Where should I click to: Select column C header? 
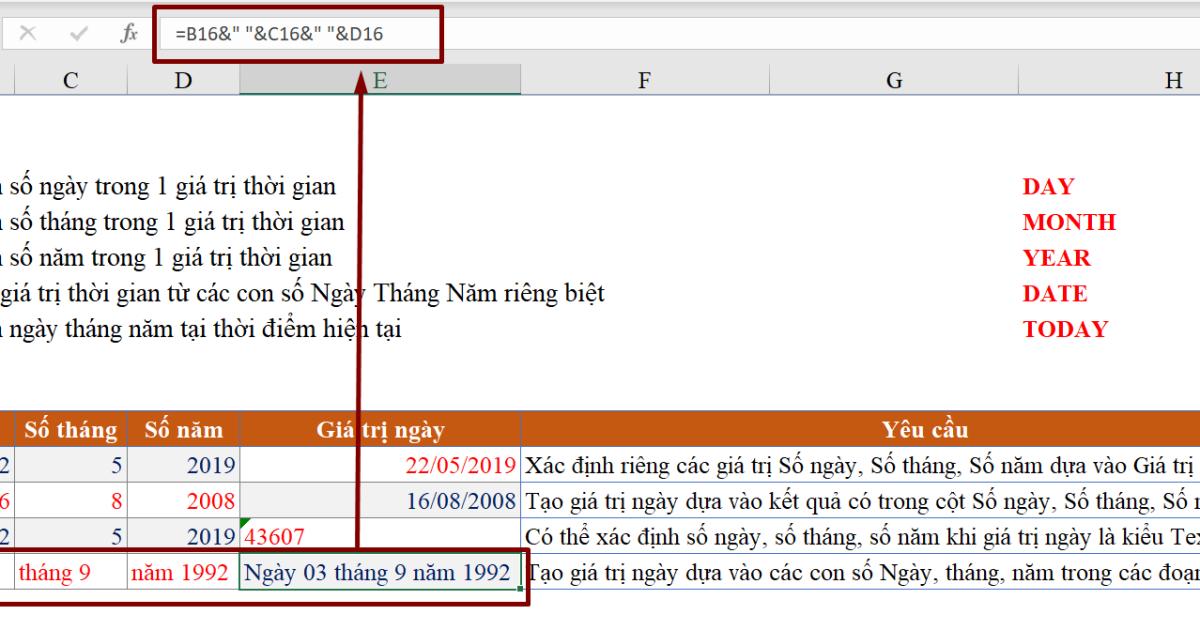point(69,78)
